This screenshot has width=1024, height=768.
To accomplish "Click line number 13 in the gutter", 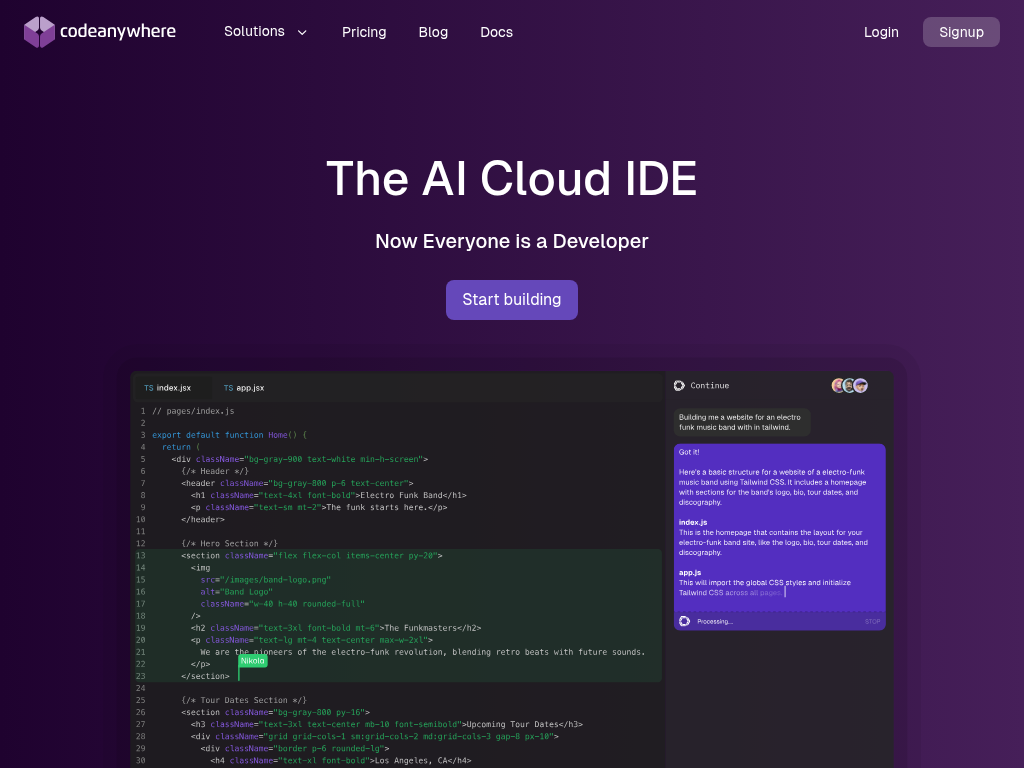I will point(141,556).
